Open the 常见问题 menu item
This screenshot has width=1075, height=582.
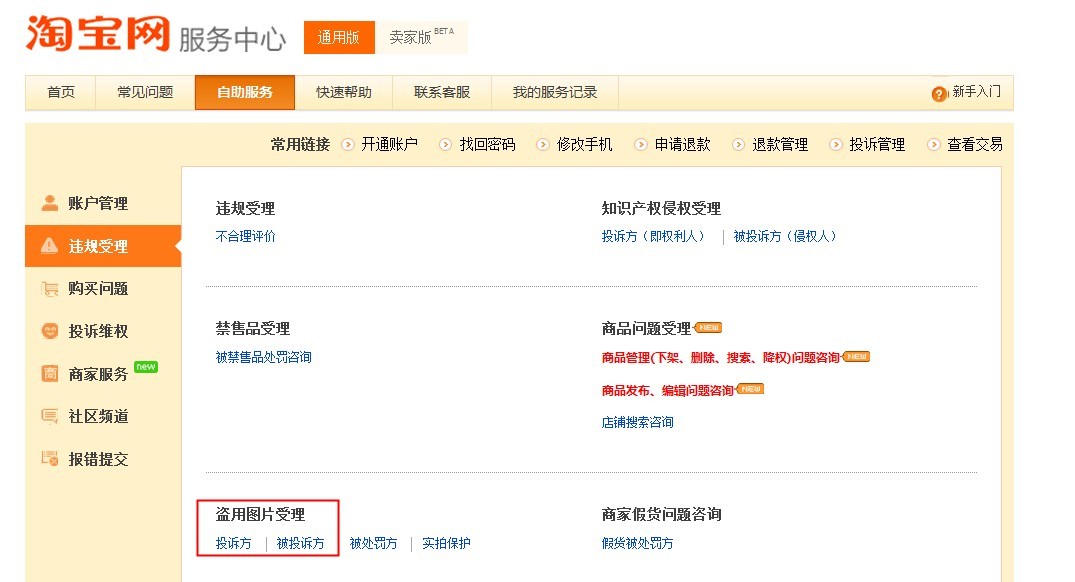coord(145,92)
